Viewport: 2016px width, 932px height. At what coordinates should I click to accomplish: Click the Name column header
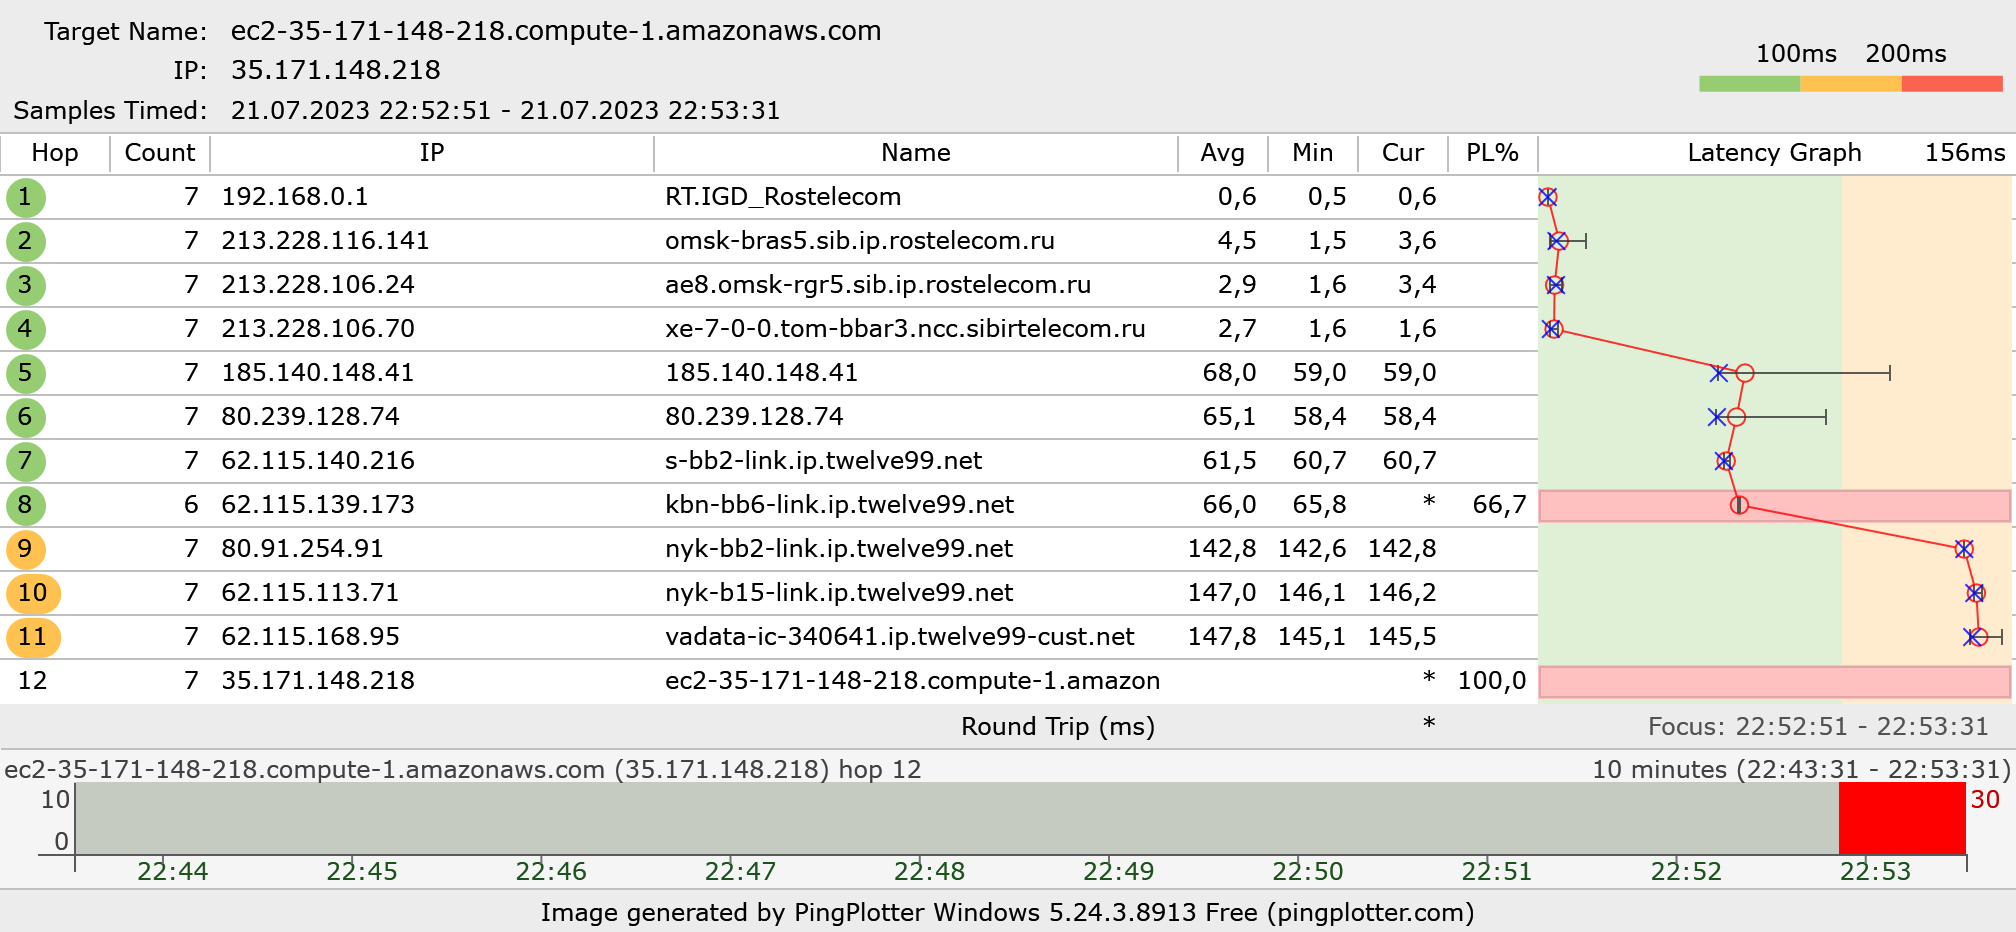point(916,153)
